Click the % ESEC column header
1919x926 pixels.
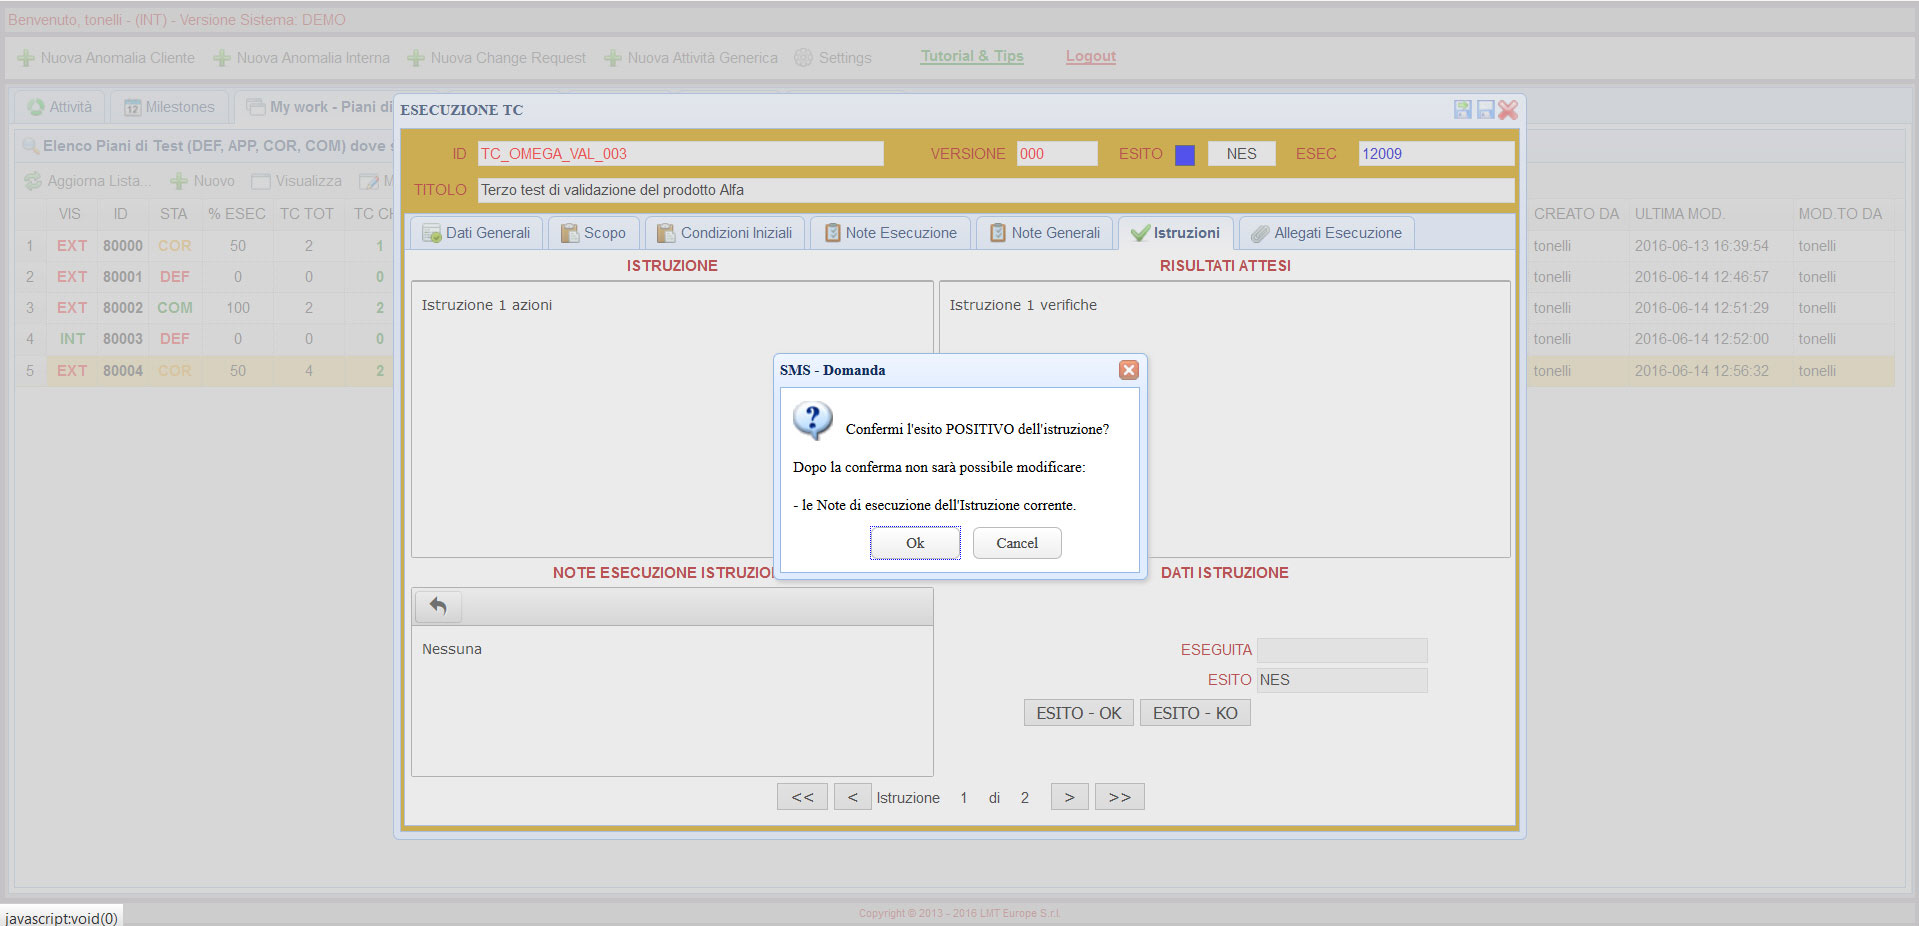pos(237,214)
